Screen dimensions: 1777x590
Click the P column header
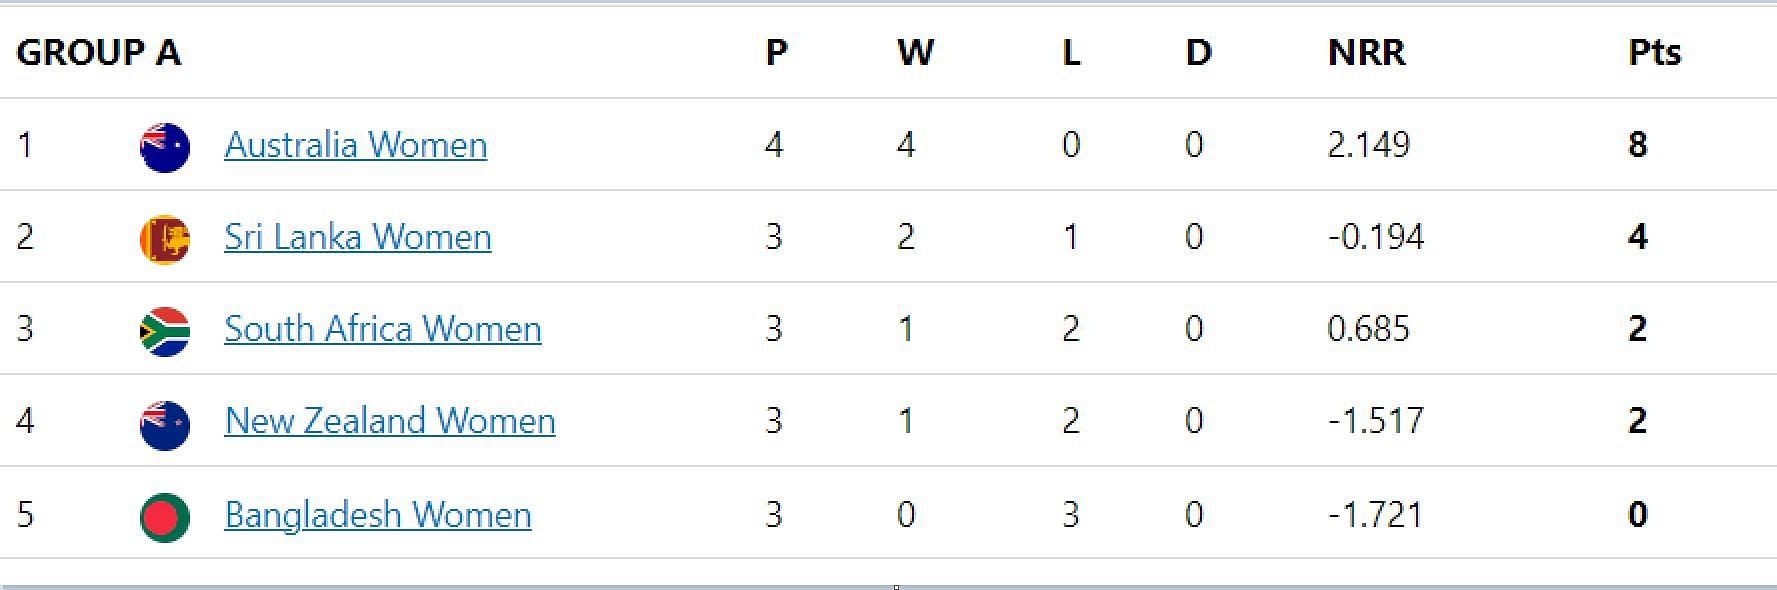pos(776,52)
